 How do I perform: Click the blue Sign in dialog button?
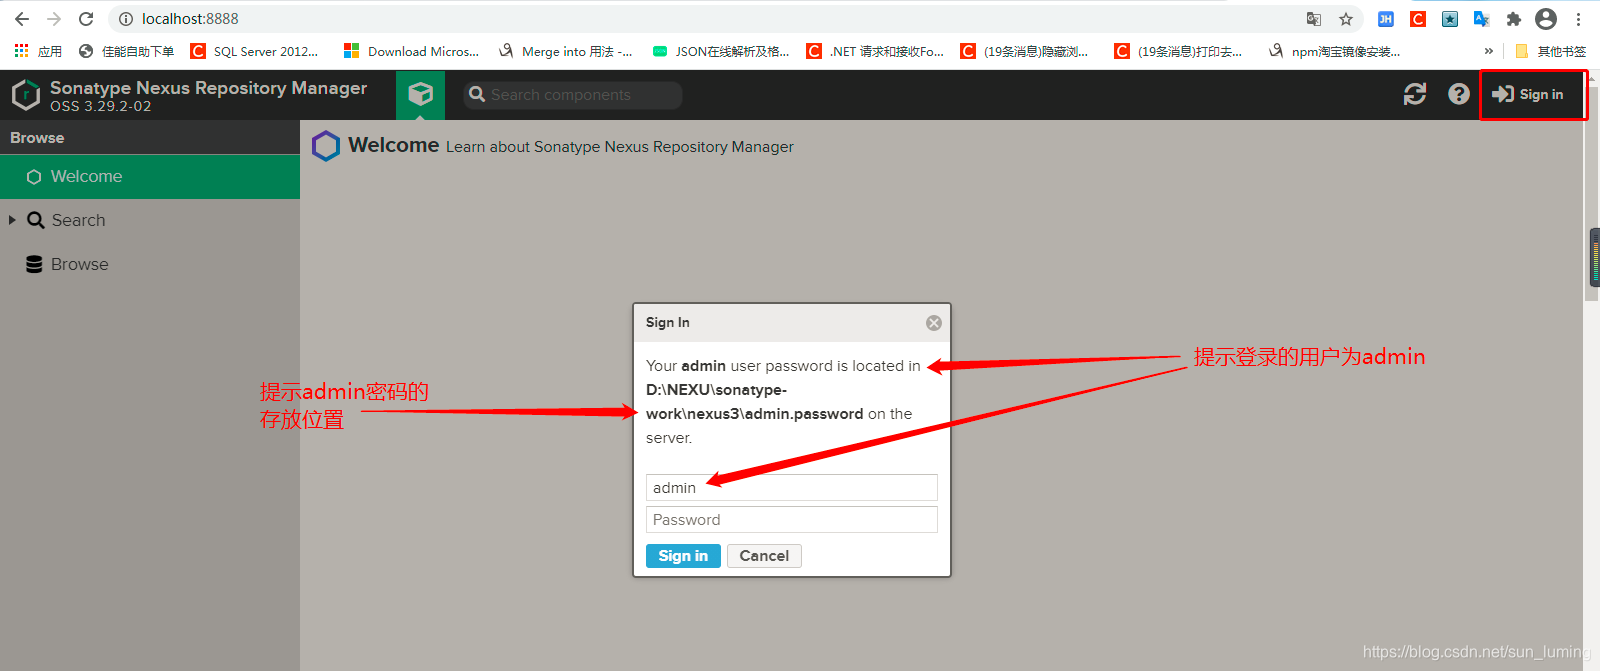point(683,556)
